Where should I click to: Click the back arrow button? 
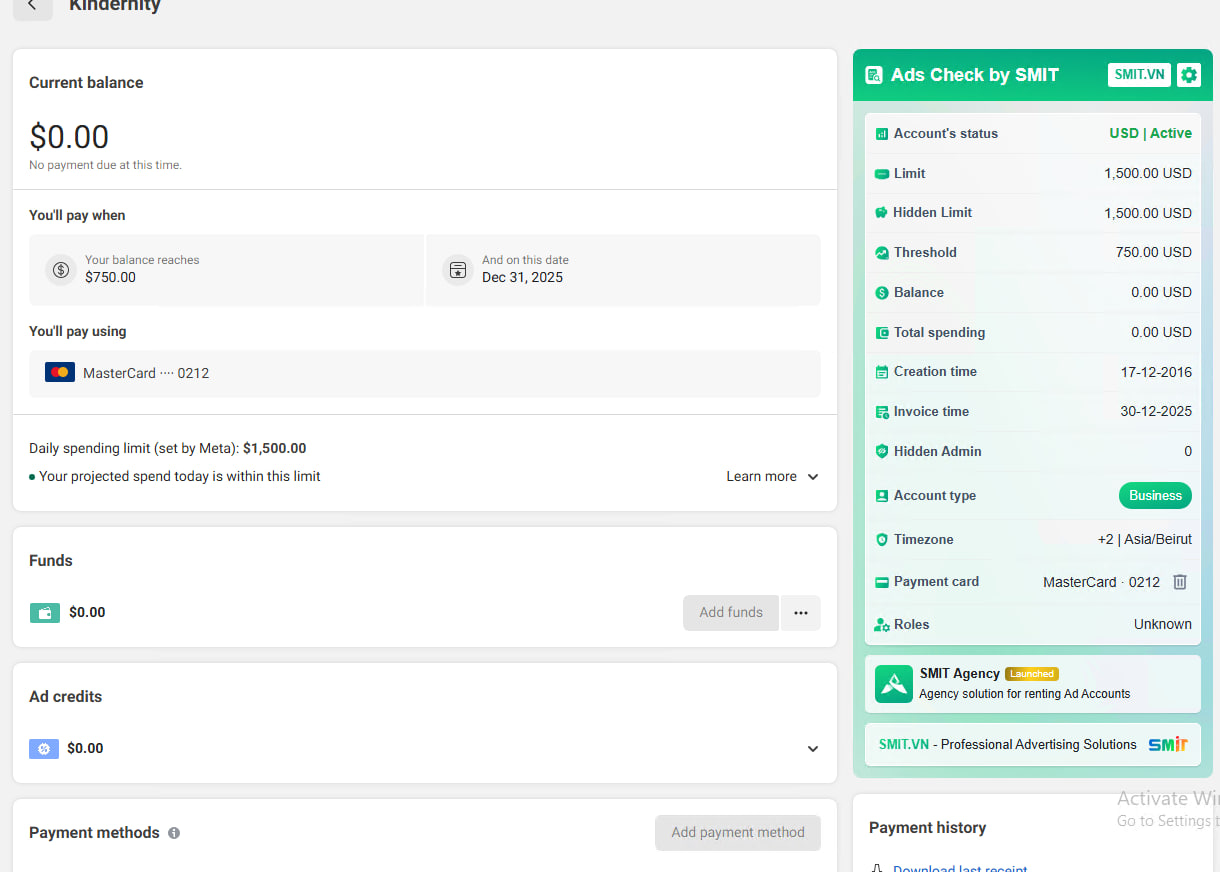(32, 6)
